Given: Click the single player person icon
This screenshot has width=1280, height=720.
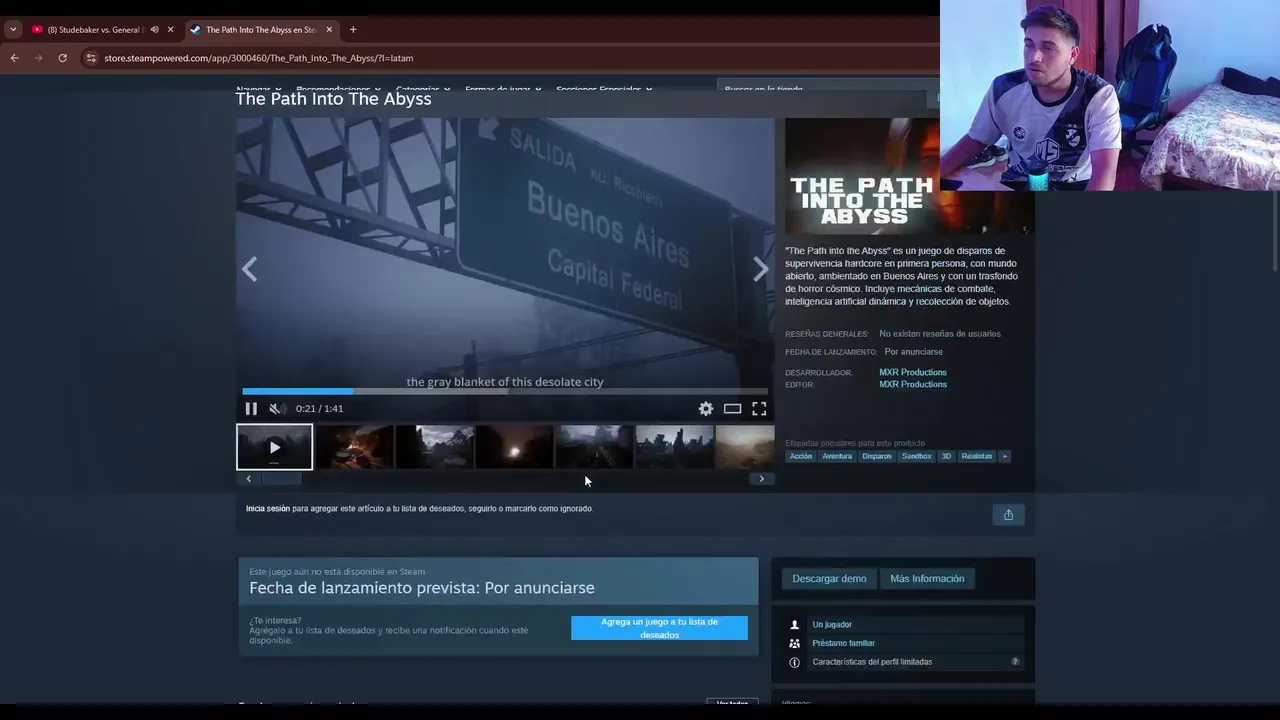Looking at the screenshot, I should click(x=795, y=625).
